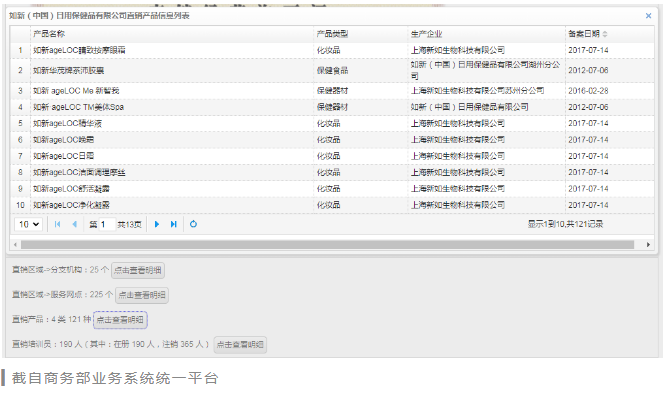Click the 产品名称 column header
665x402 pixels.
(x=49, y=34)
